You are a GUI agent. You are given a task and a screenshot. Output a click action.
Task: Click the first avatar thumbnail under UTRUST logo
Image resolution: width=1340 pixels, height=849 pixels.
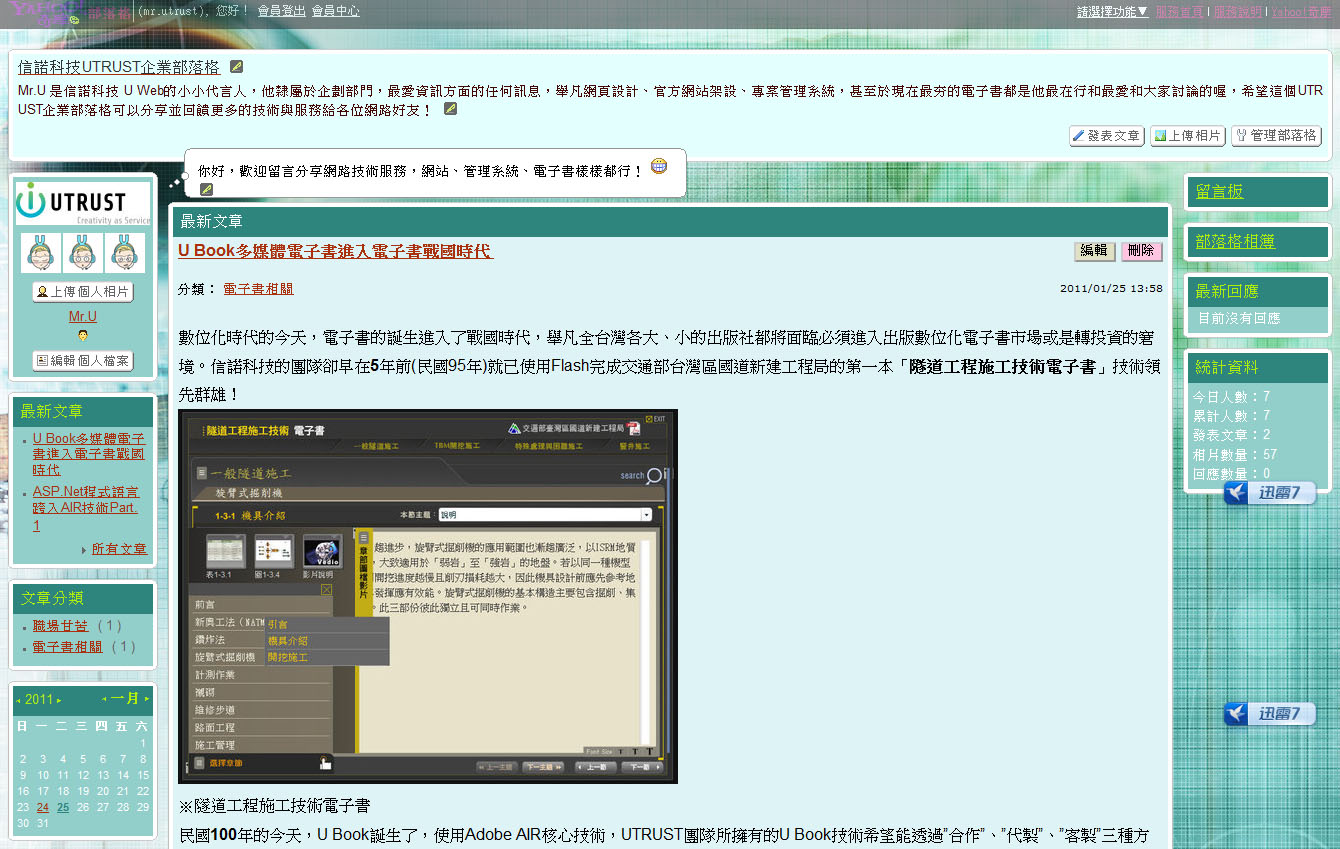tap(41, 254)
